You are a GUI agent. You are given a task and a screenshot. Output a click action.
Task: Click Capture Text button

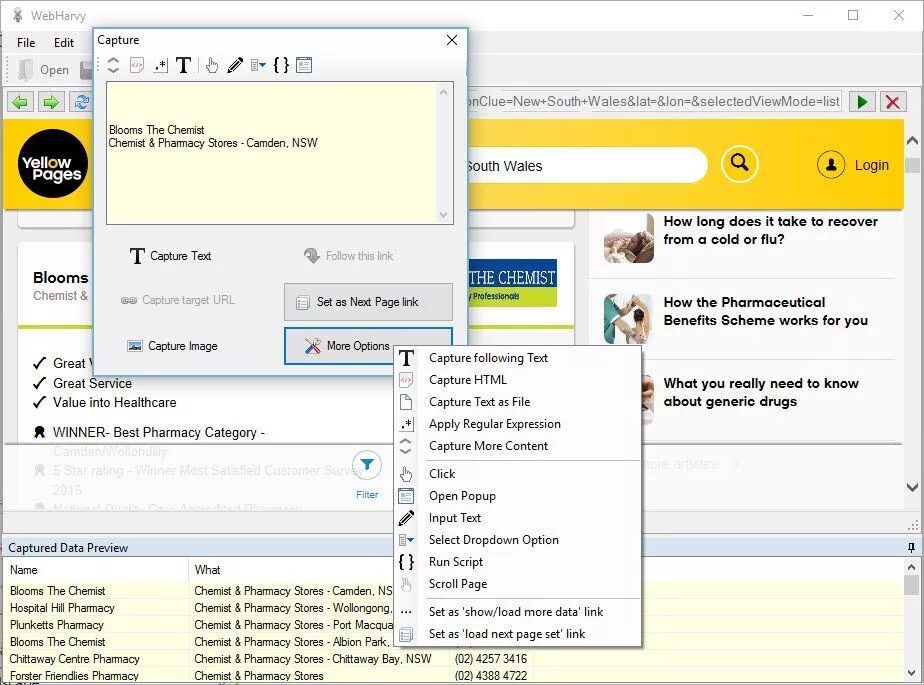point(170,256)
